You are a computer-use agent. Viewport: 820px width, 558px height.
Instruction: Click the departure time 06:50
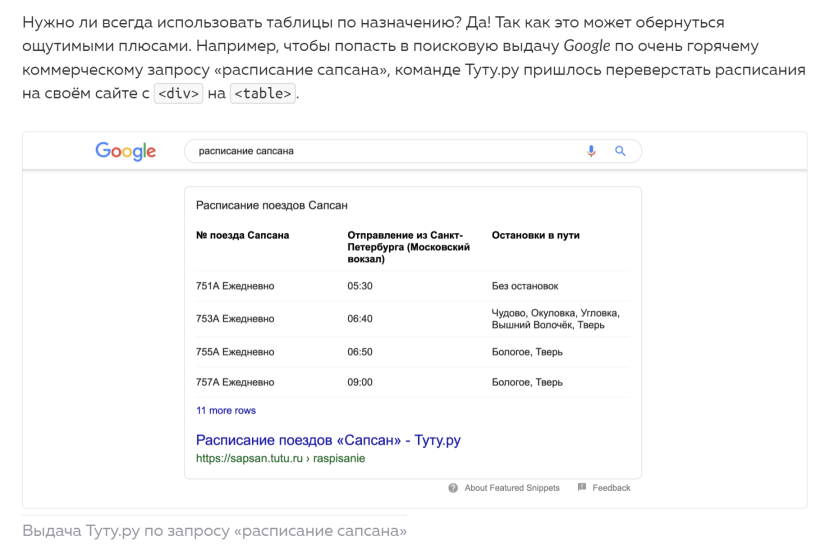coord(360,352)
